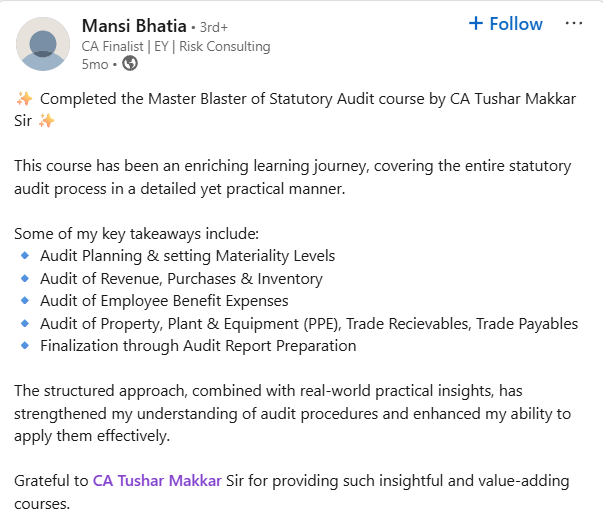Image resolution: width=603 pixels, height=512 pixels.
Task: Open the purple CA Tushar Makkar mention link
Action: (x=157, y=481)
